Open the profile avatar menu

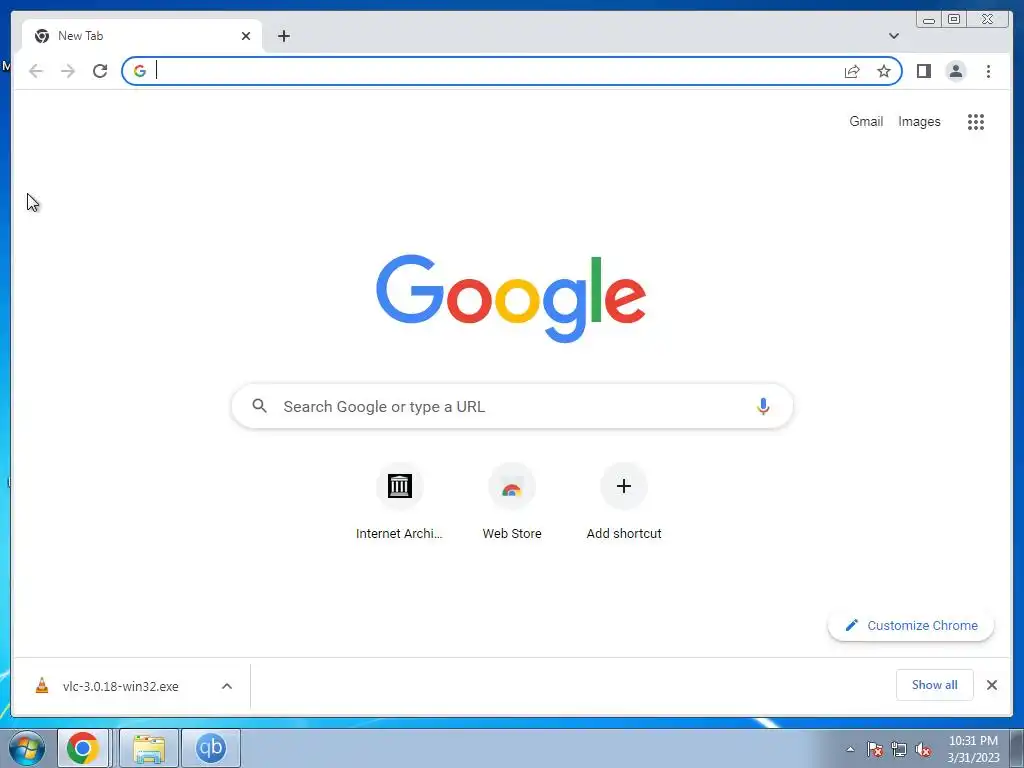click(x=955, y=71)
